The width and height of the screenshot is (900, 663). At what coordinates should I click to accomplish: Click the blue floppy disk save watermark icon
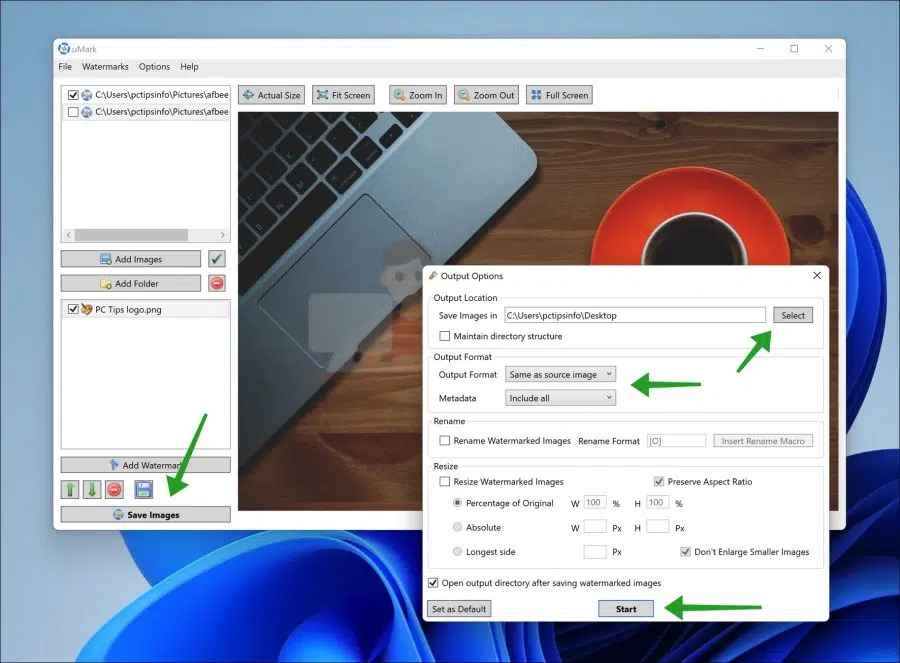[143, 489]
